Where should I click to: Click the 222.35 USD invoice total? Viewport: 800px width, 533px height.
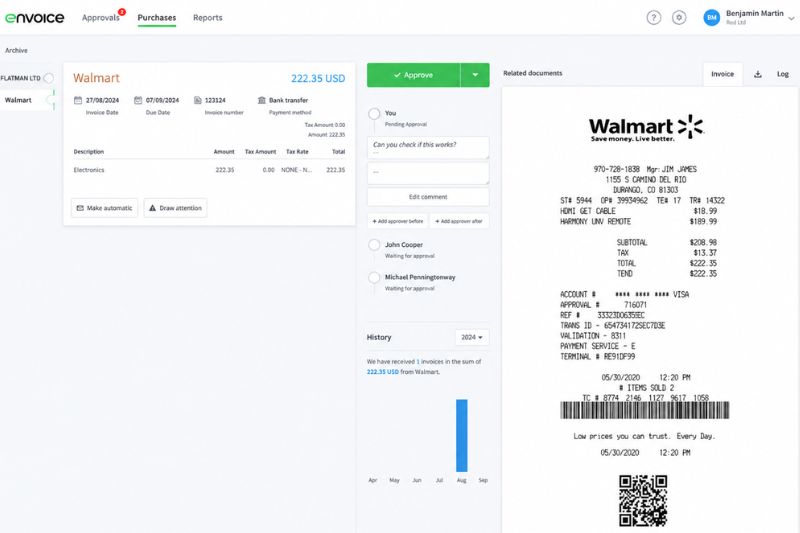pyautogui.click(x=318, y=79)
